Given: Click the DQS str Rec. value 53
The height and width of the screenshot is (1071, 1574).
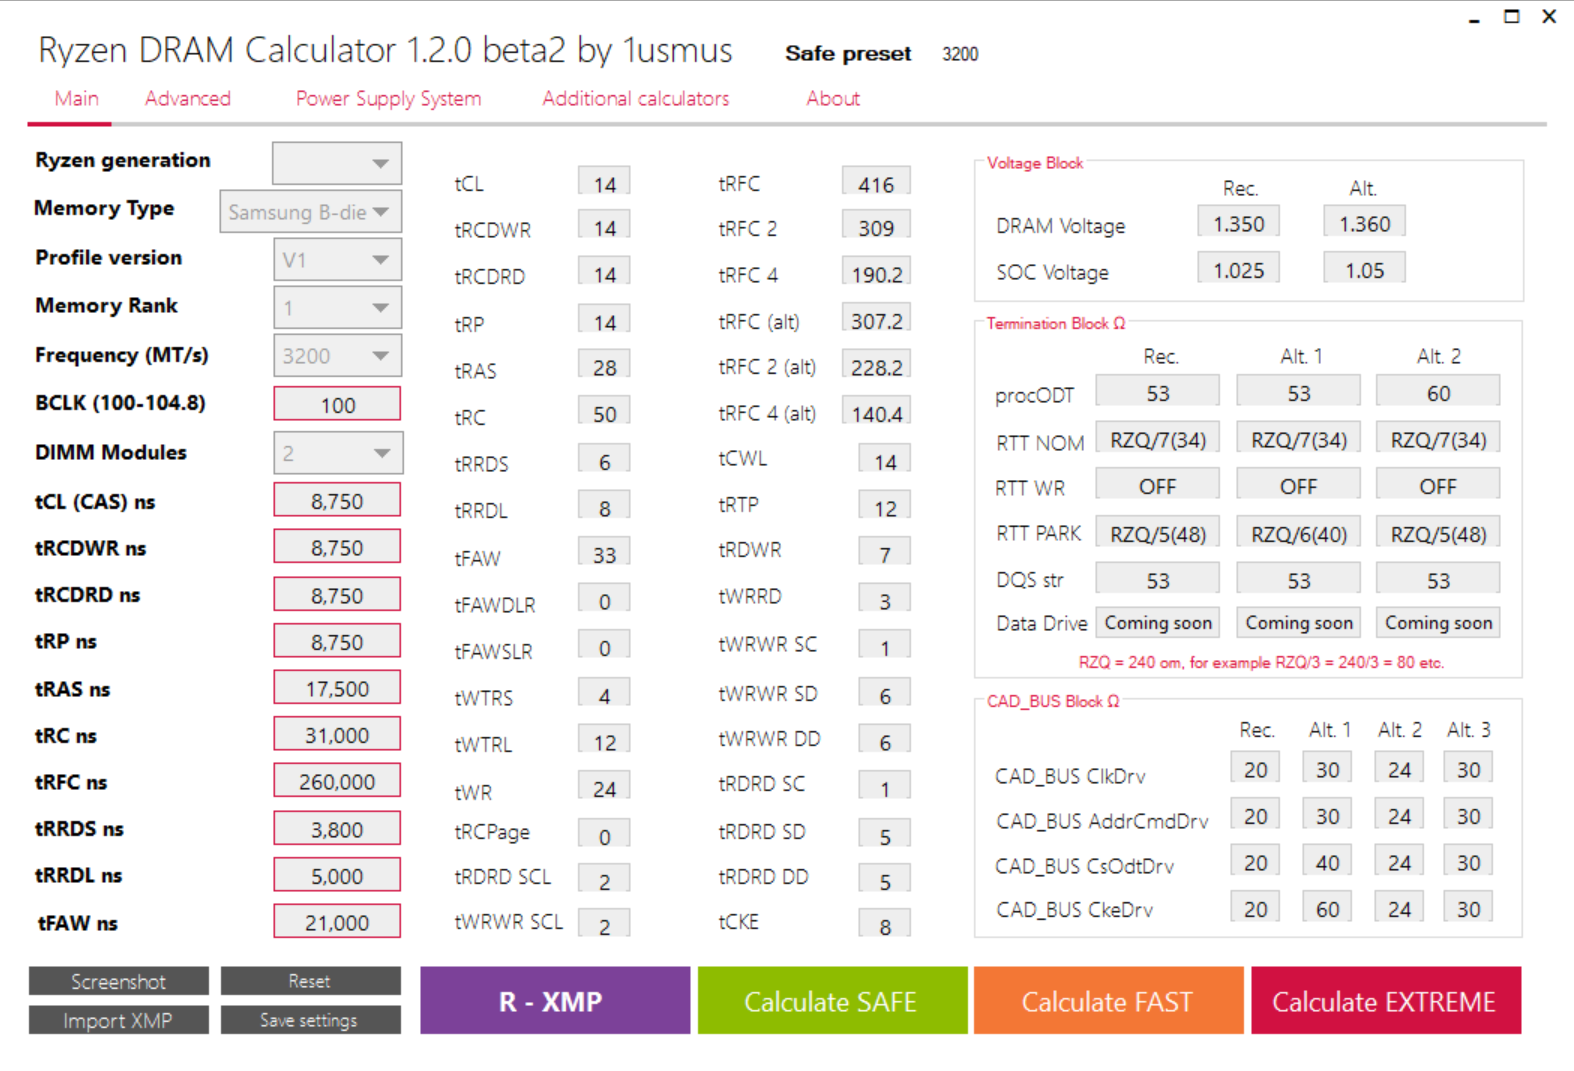Looking at the screenshot, I should pos(1157,579).
